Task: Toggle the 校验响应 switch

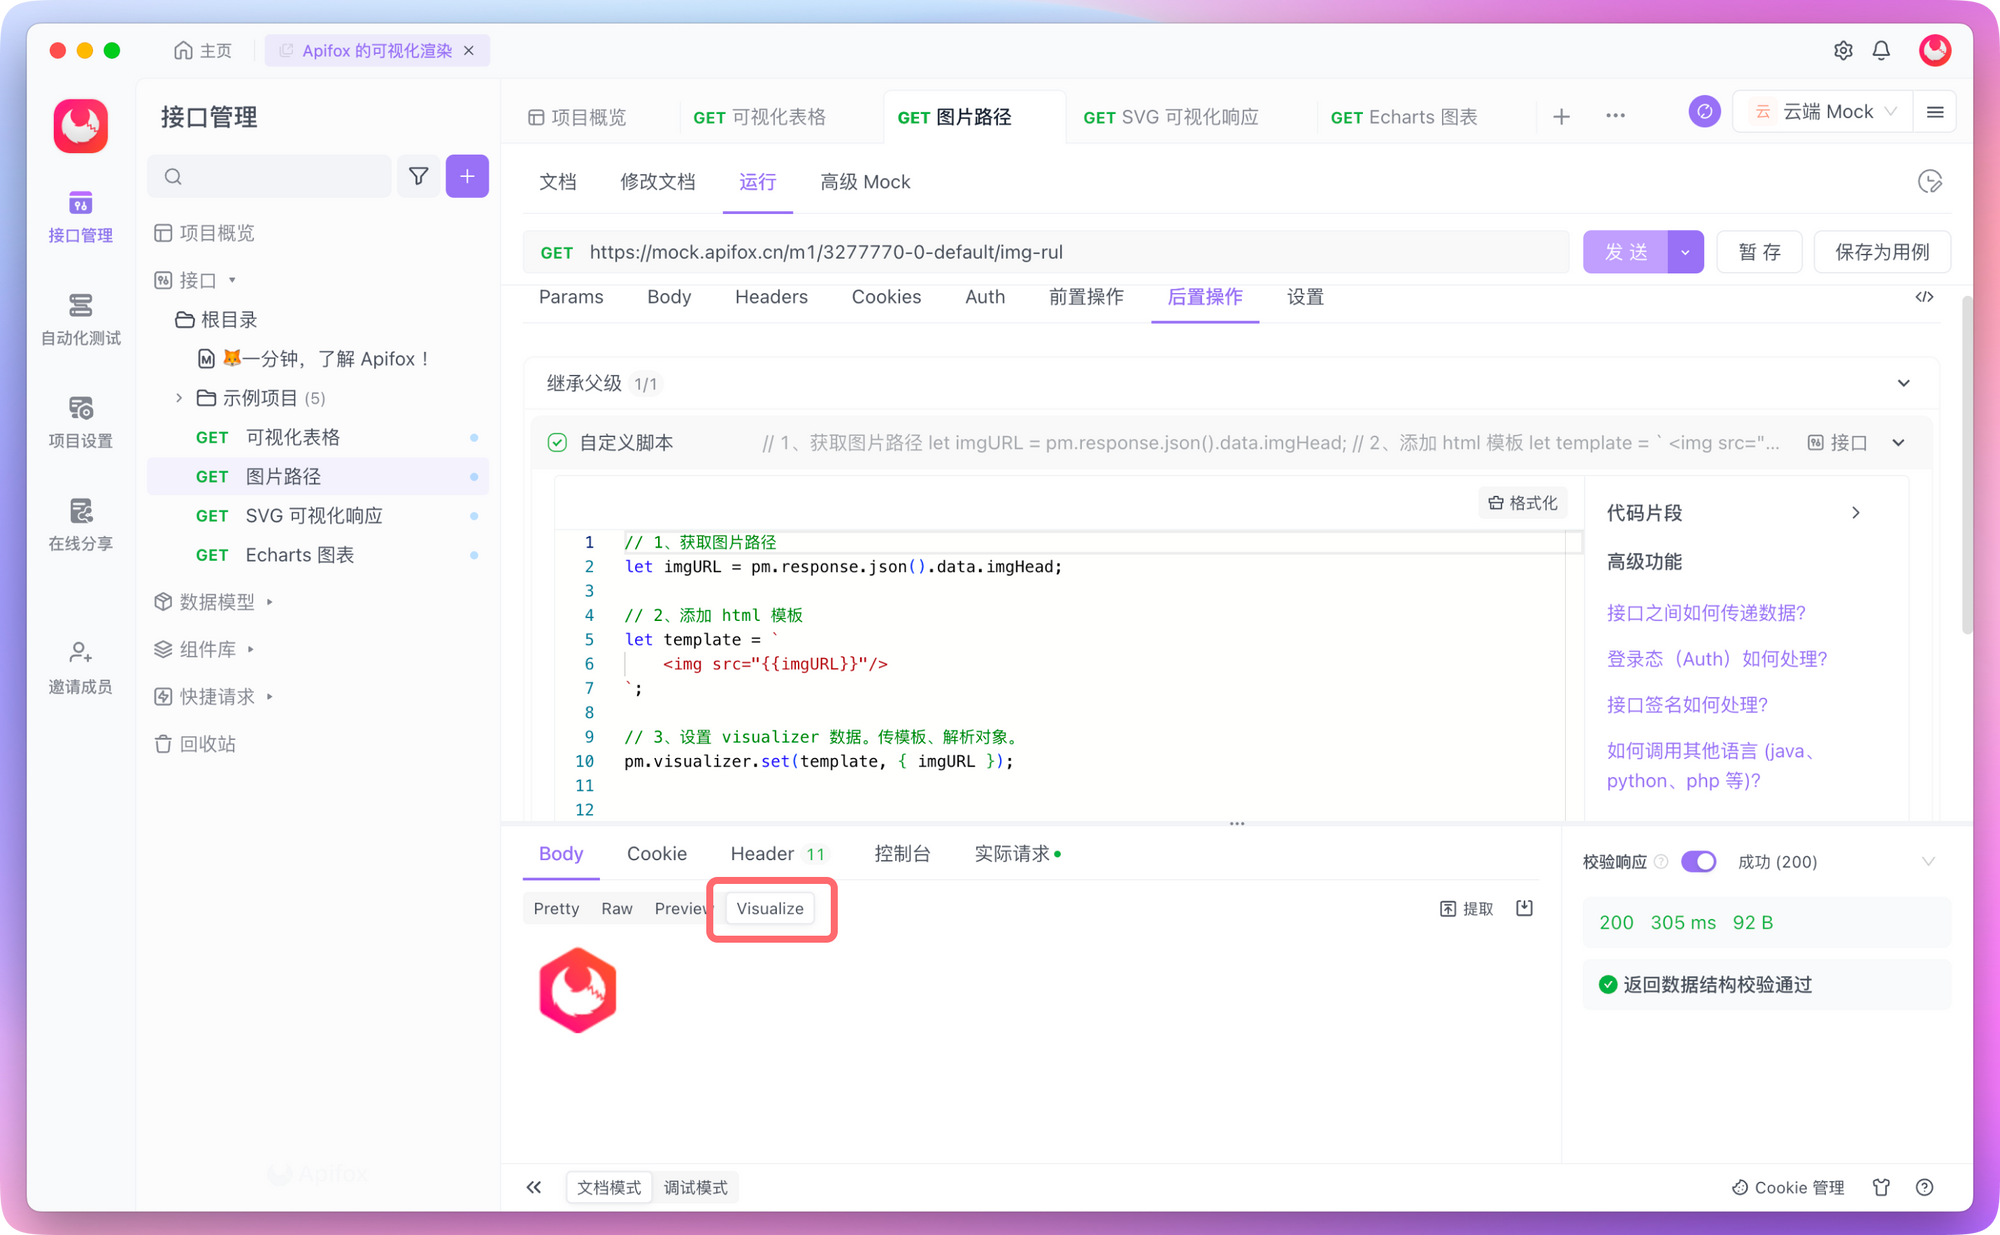Action: (1698, 861)
